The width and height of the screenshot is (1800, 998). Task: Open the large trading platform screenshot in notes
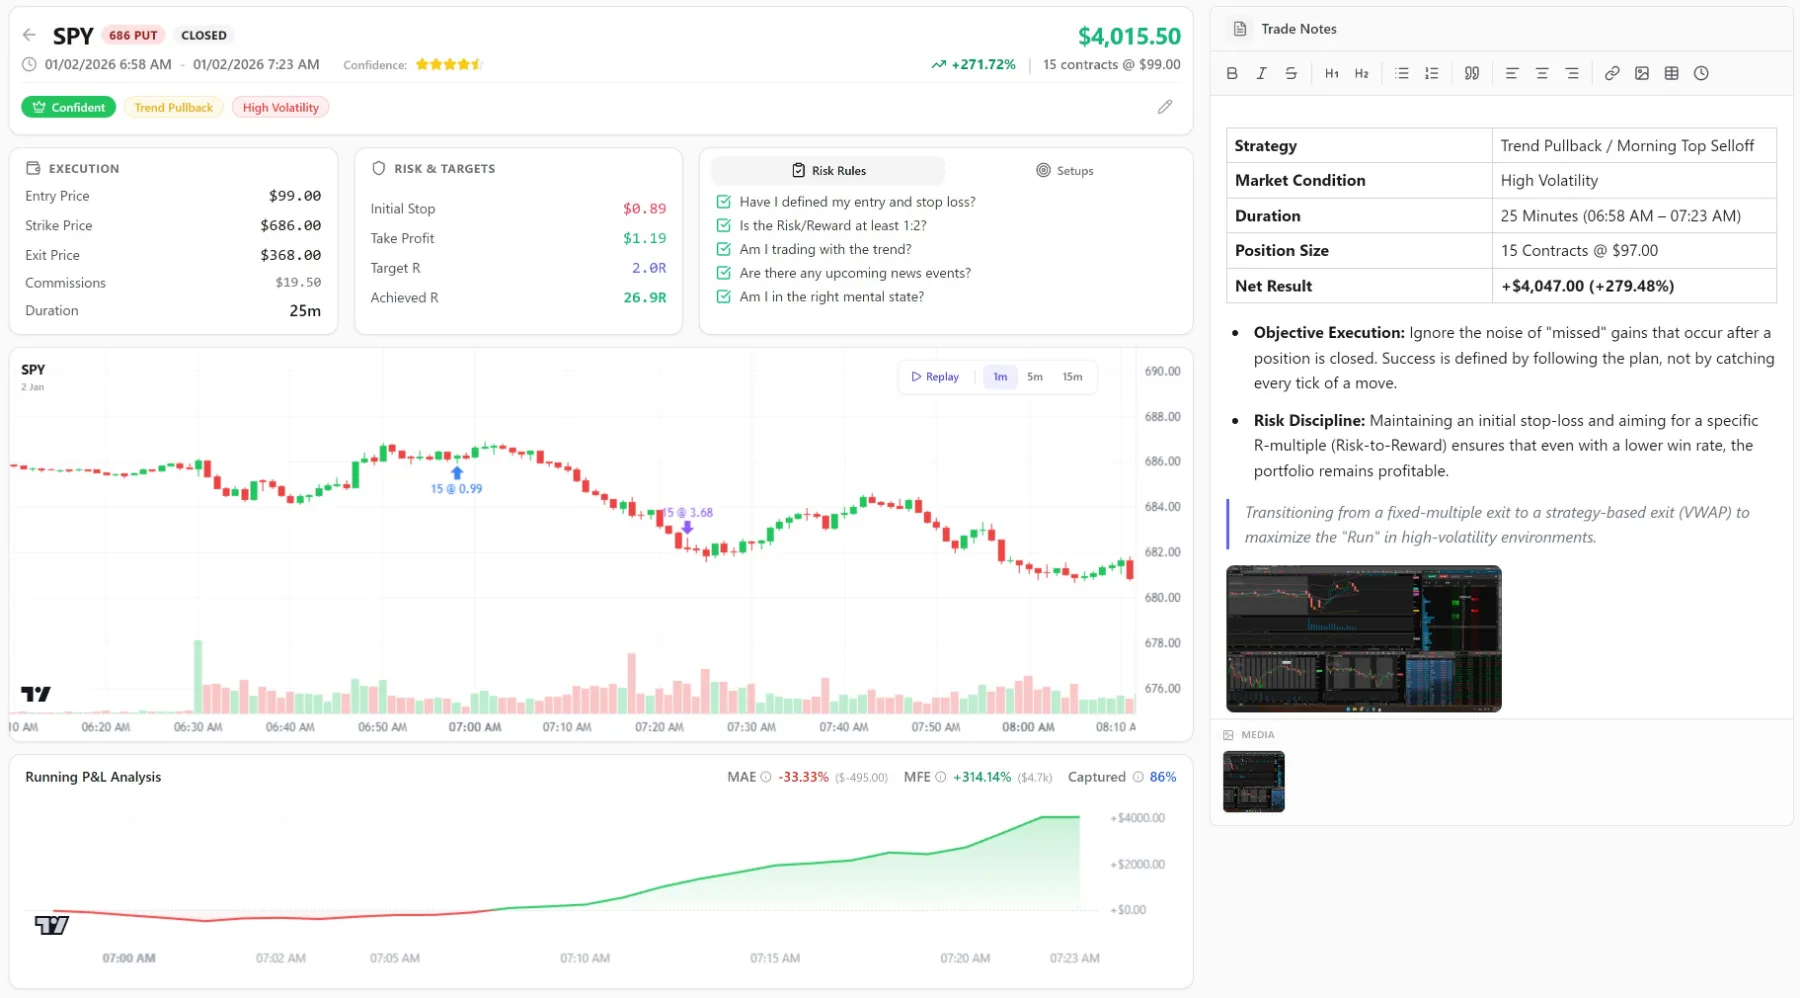click(1364, 638)
